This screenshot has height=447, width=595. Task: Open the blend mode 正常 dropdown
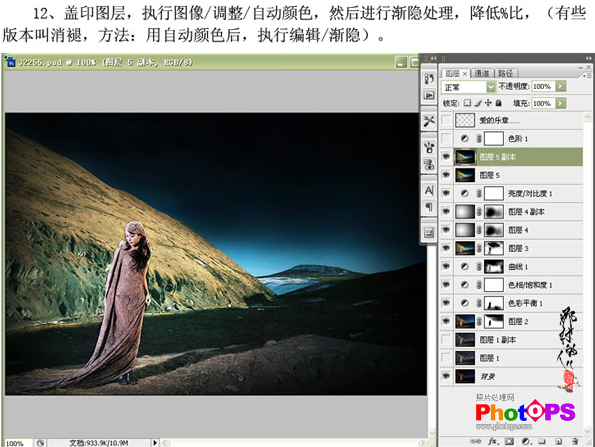click(469, 87)
